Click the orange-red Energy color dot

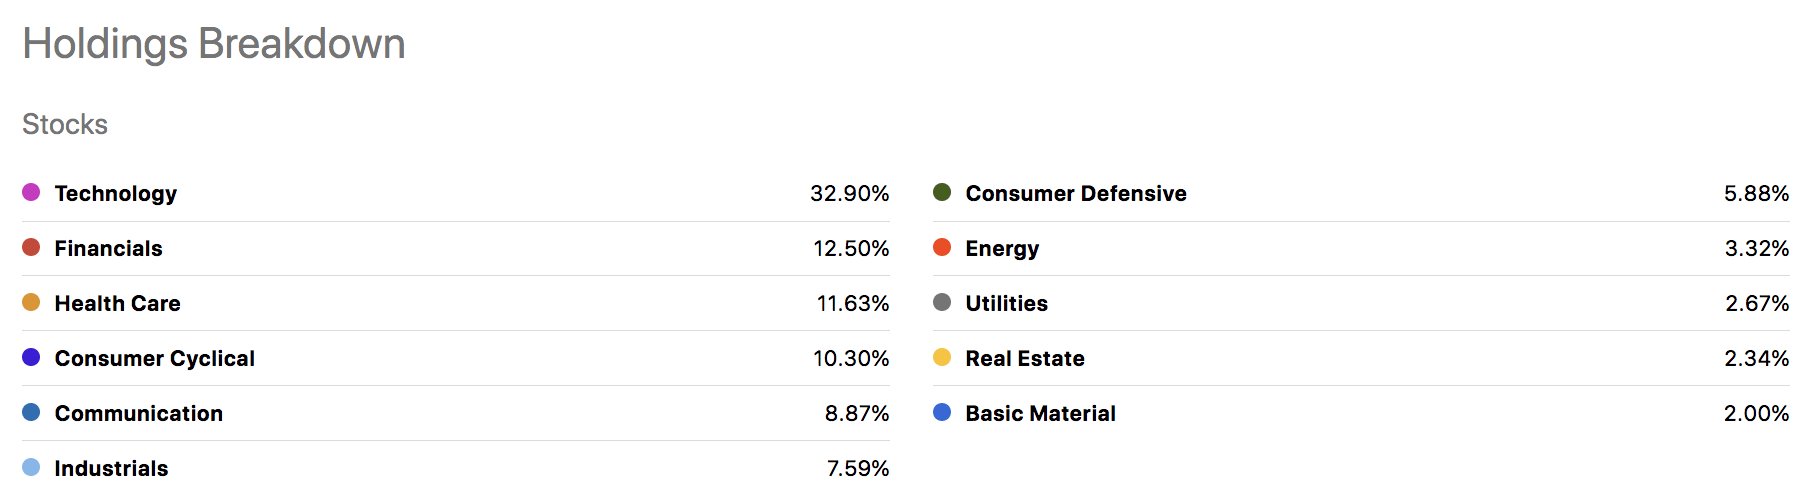(x=942, y=247)
